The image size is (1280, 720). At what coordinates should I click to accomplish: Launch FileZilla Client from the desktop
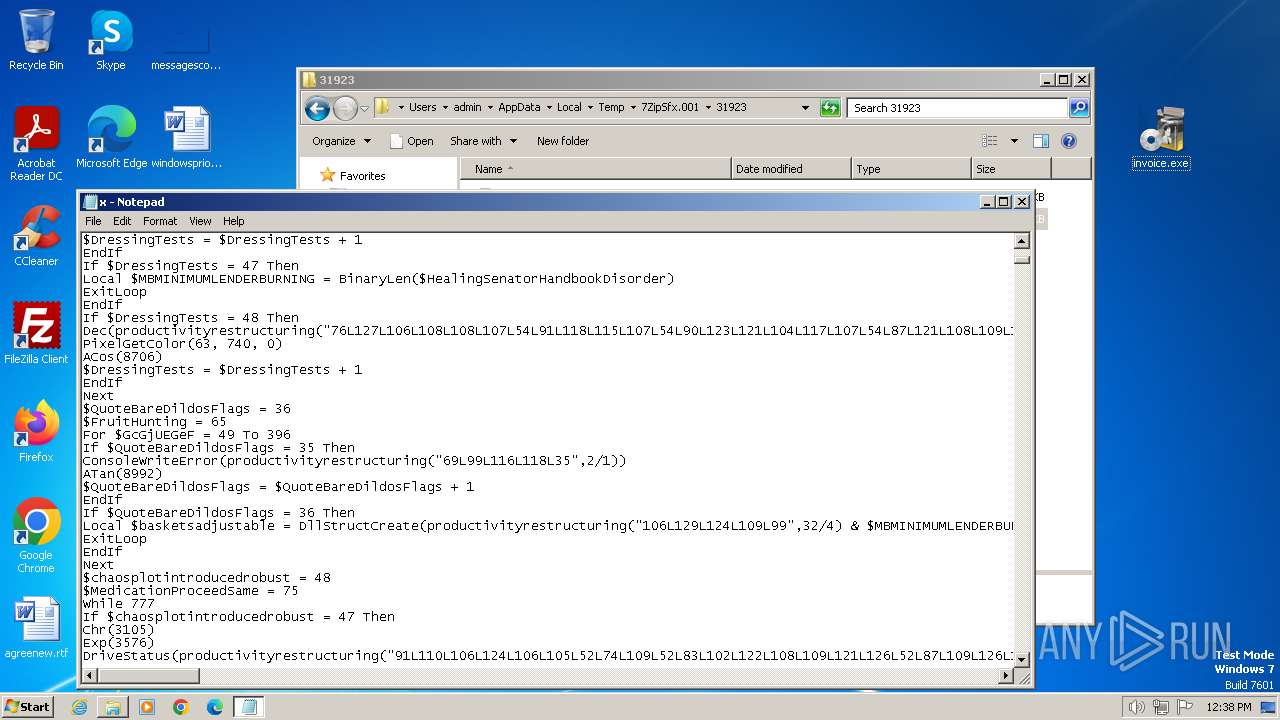(x=36, y=334)
